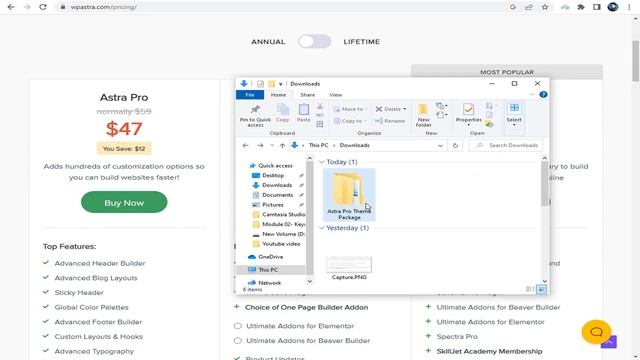Click the Paste shortcut icon
The width and height of the screenshot is (640, 360).
[320, 124]
